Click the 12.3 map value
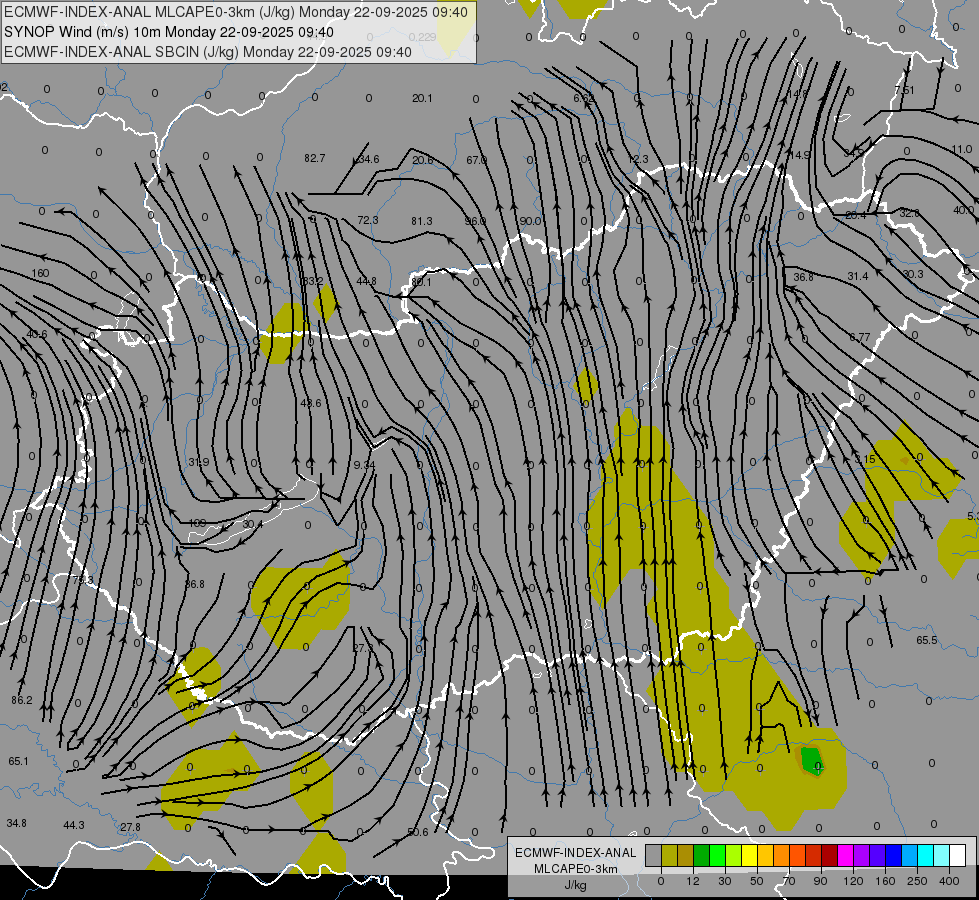Image resolution: width=979 pixels, height=900 pixels. coord(637,160)
